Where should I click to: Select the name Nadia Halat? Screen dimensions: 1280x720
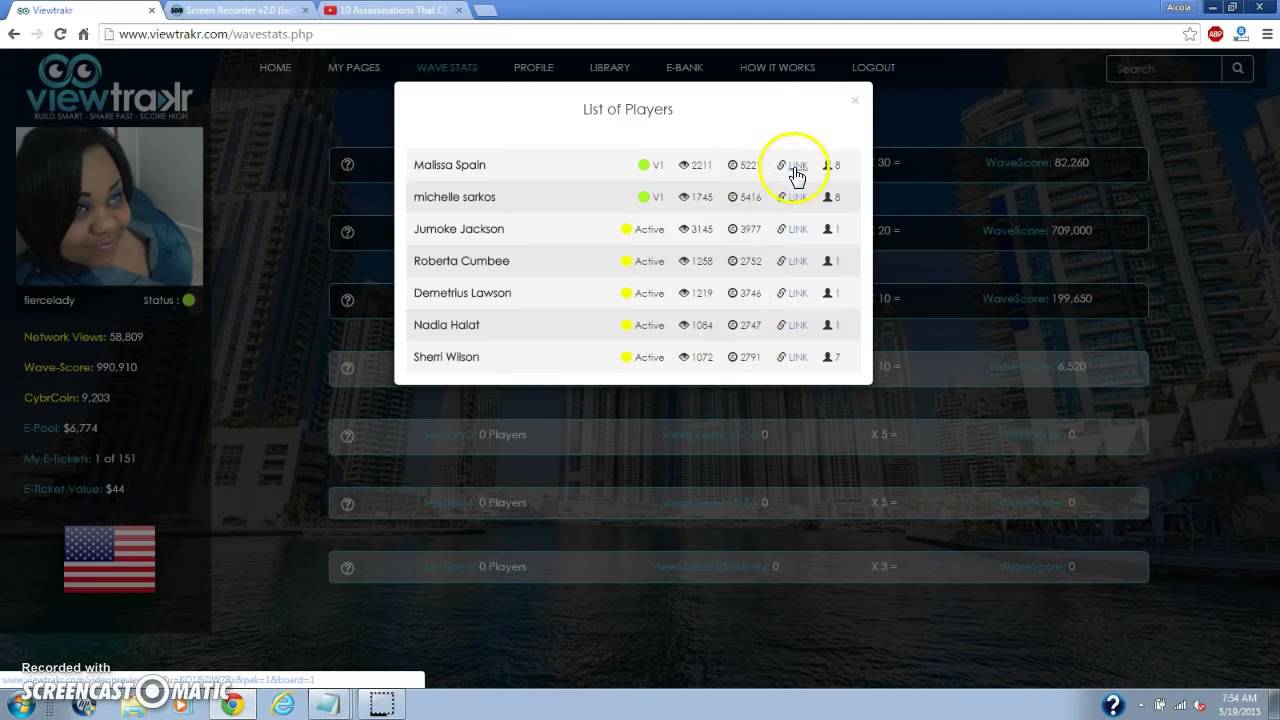447,325
